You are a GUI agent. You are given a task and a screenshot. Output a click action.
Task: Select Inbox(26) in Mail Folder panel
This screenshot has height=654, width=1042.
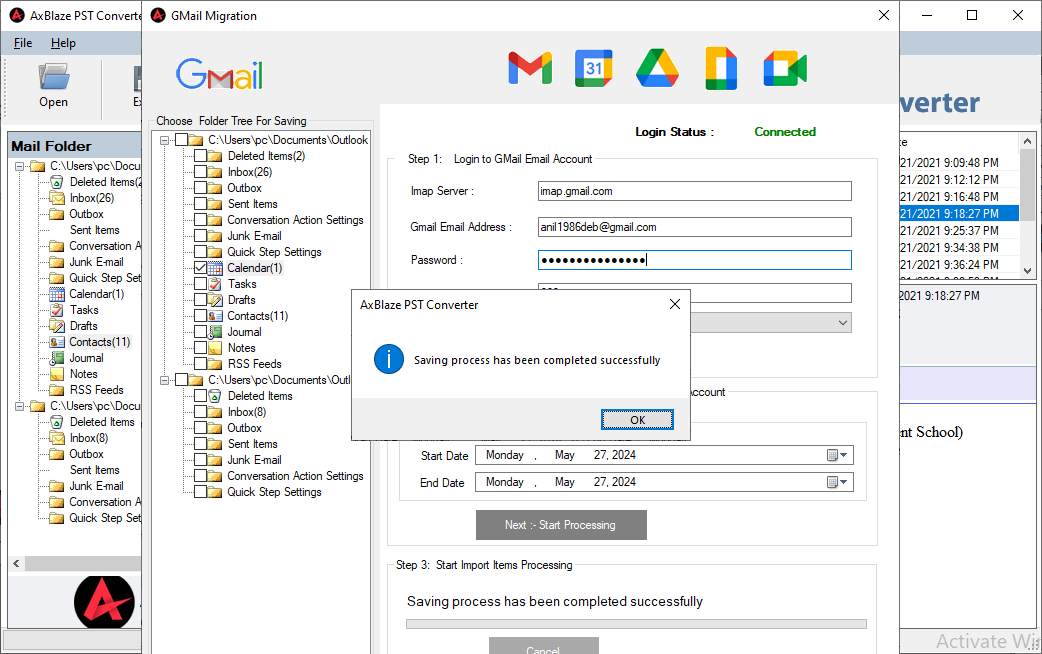click(92, 198)
